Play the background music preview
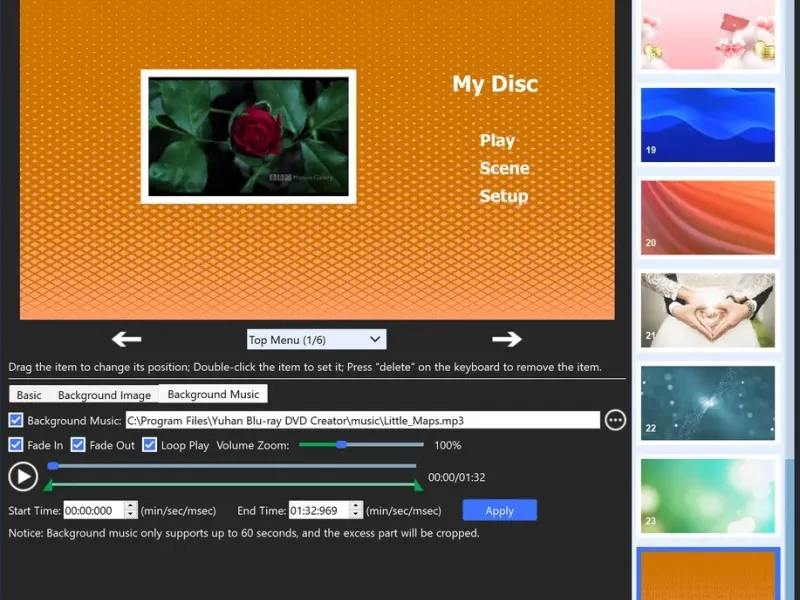Screen dimensions: 800x600 tap(23, 477)
